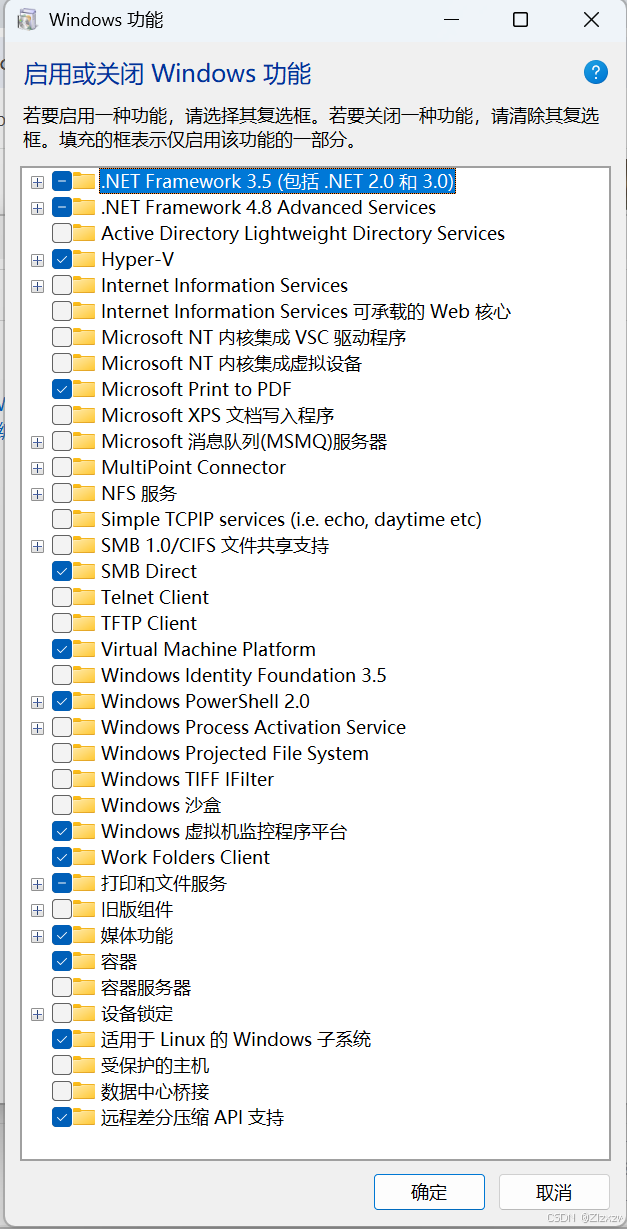This screenshot has height=1229, width=627.
Task: Click the 取消 button
Action: click(554, 1192)
